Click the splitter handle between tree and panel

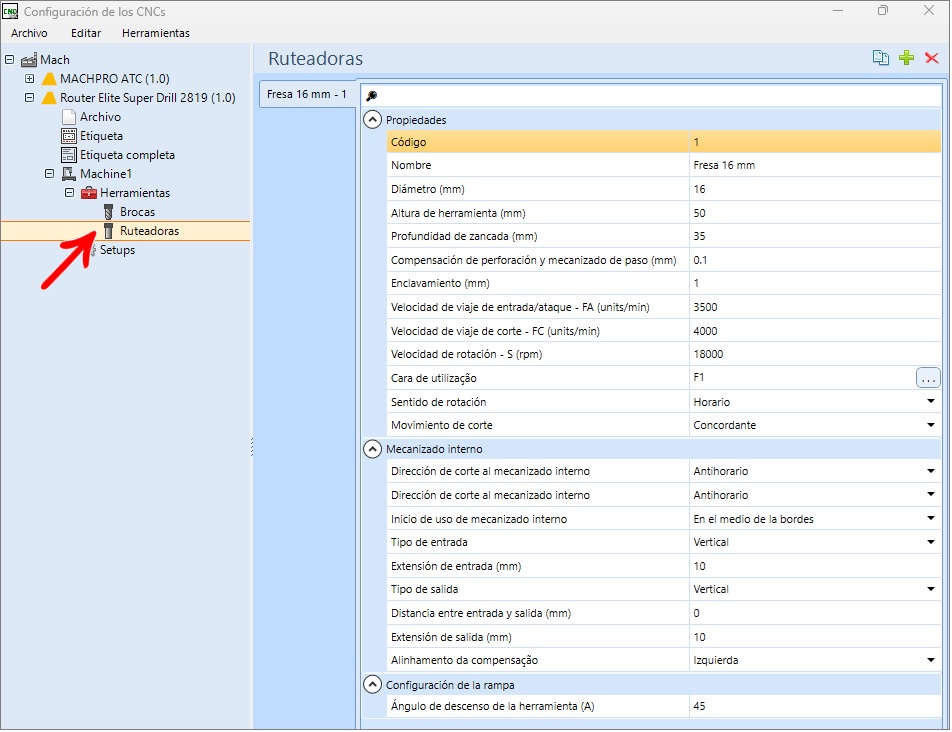point(252,447)
